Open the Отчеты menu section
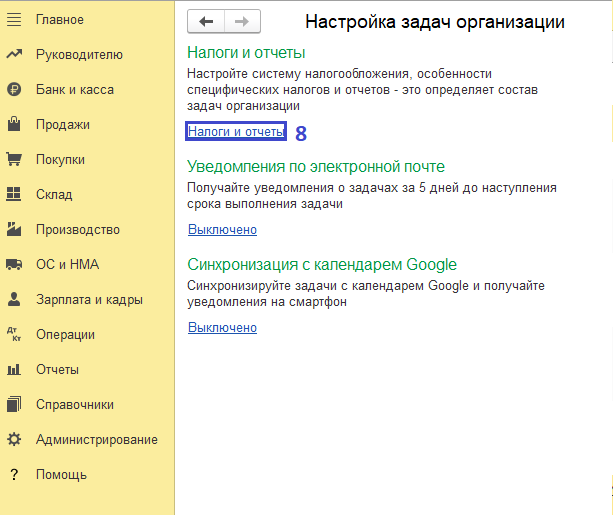This screenshot has height=515, width=613. click(57, 370)
